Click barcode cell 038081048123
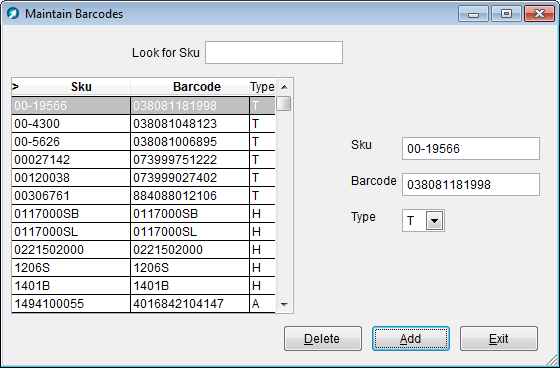 [190, 124]
